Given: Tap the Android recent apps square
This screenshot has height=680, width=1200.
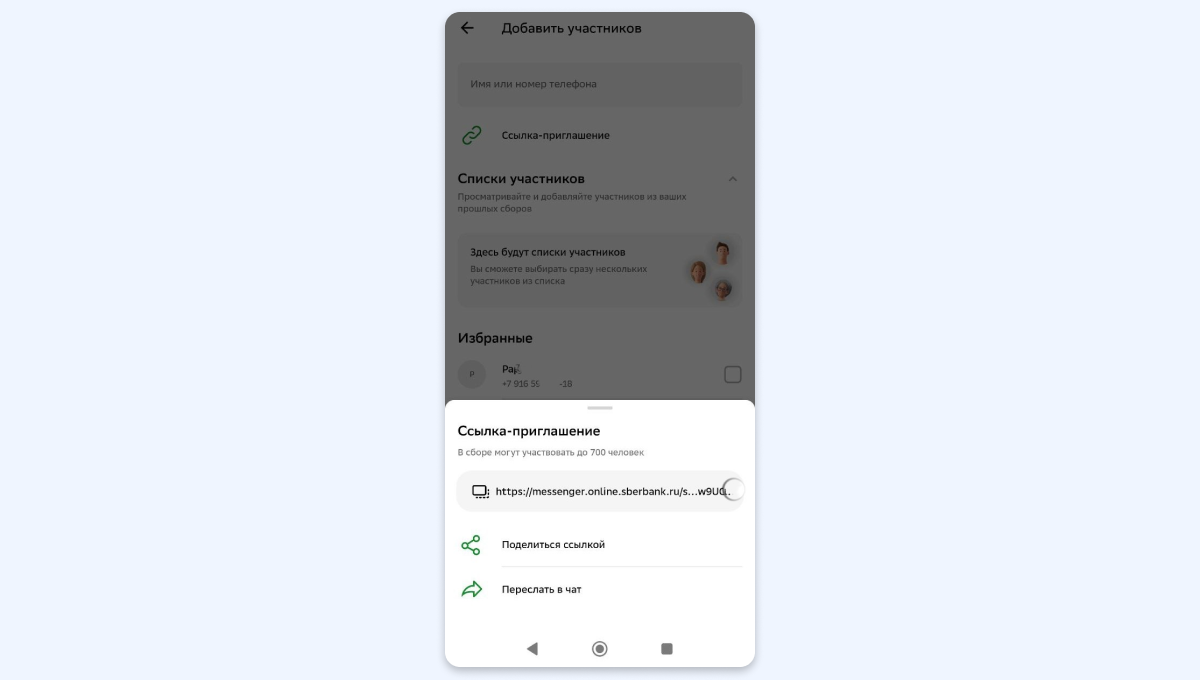Looking at the screenshot, I should [667, 649].
